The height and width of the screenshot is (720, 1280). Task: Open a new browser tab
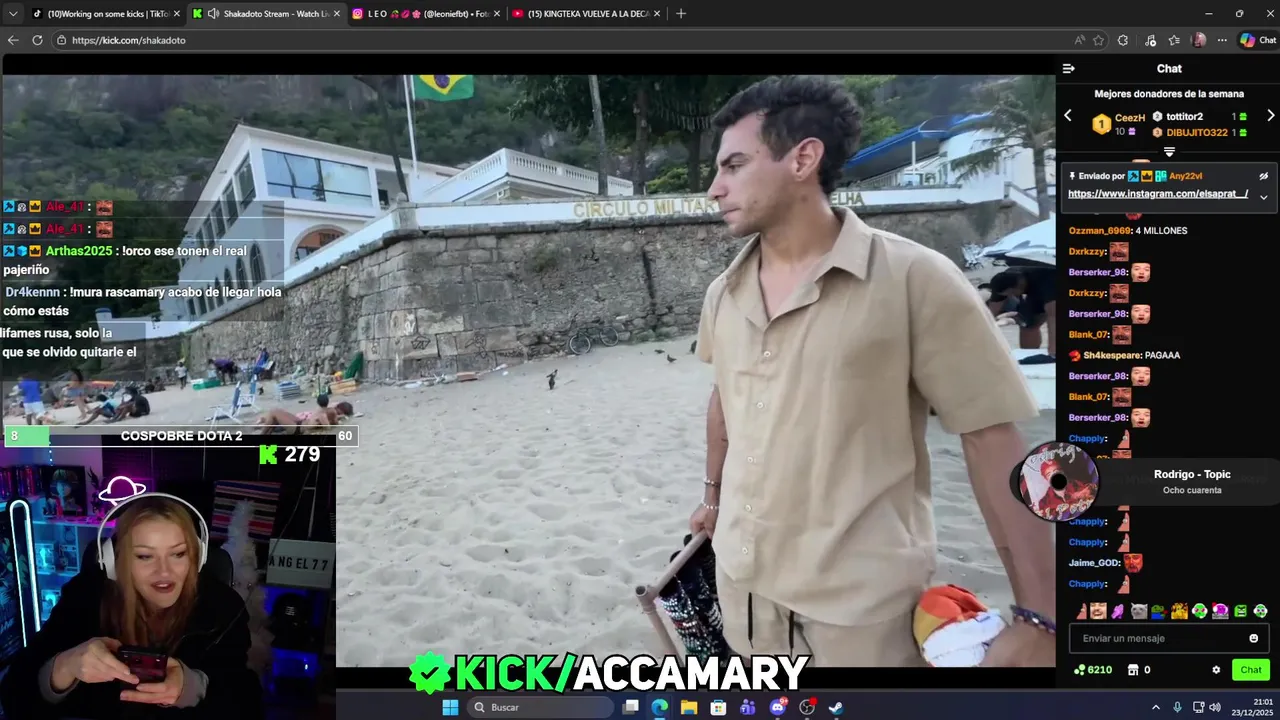tap(681, 14)
